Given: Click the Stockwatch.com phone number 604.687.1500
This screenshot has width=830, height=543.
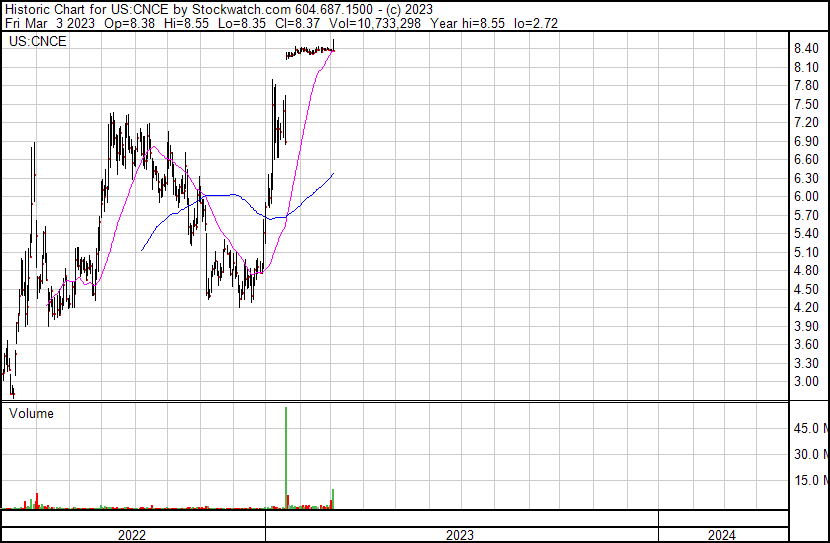Looking at the screenshot, I should tap(333, 9).
